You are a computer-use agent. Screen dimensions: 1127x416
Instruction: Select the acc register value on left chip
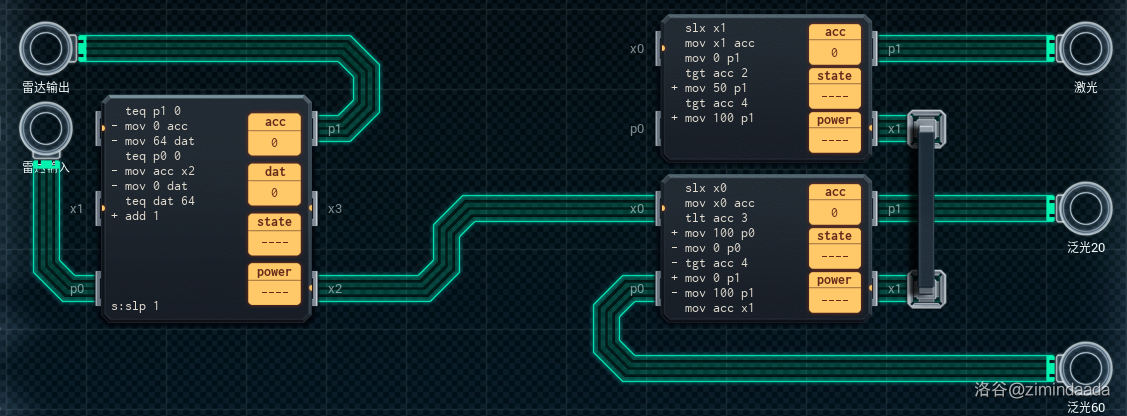274,143
